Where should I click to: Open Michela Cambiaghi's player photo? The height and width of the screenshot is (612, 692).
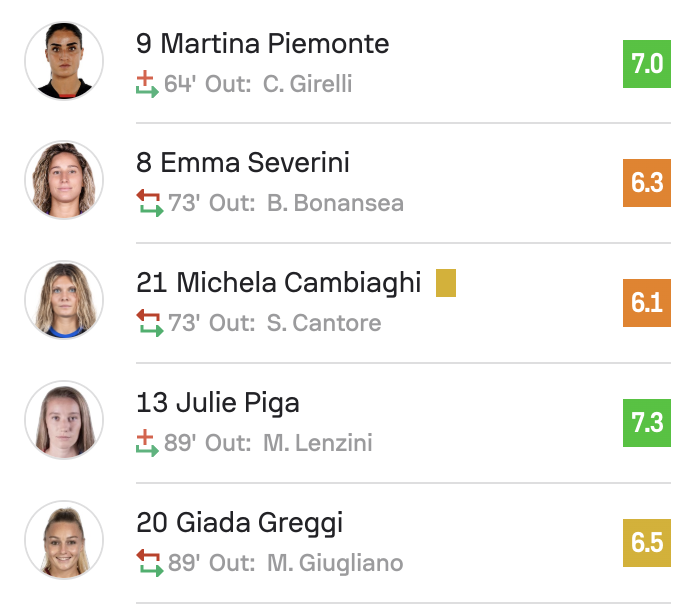coord(64,300)
